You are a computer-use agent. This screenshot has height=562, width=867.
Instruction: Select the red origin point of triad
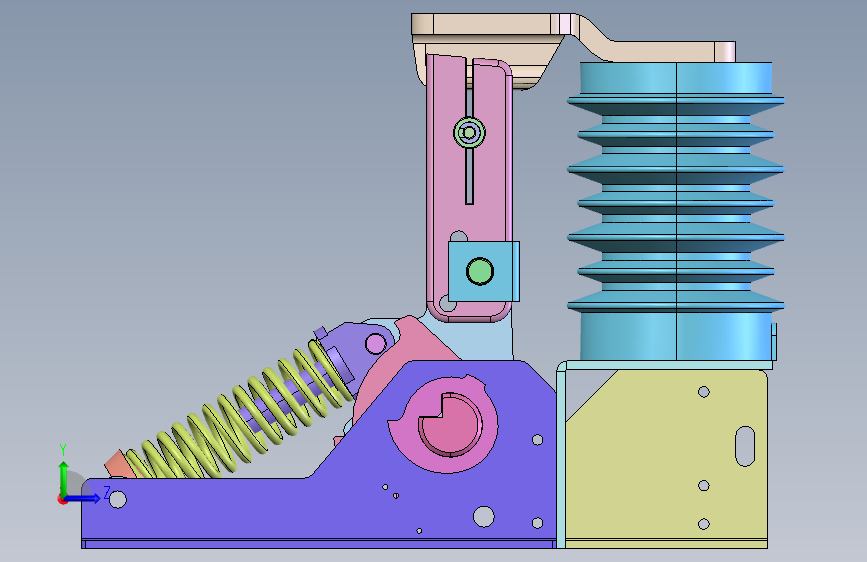(62, 499)
